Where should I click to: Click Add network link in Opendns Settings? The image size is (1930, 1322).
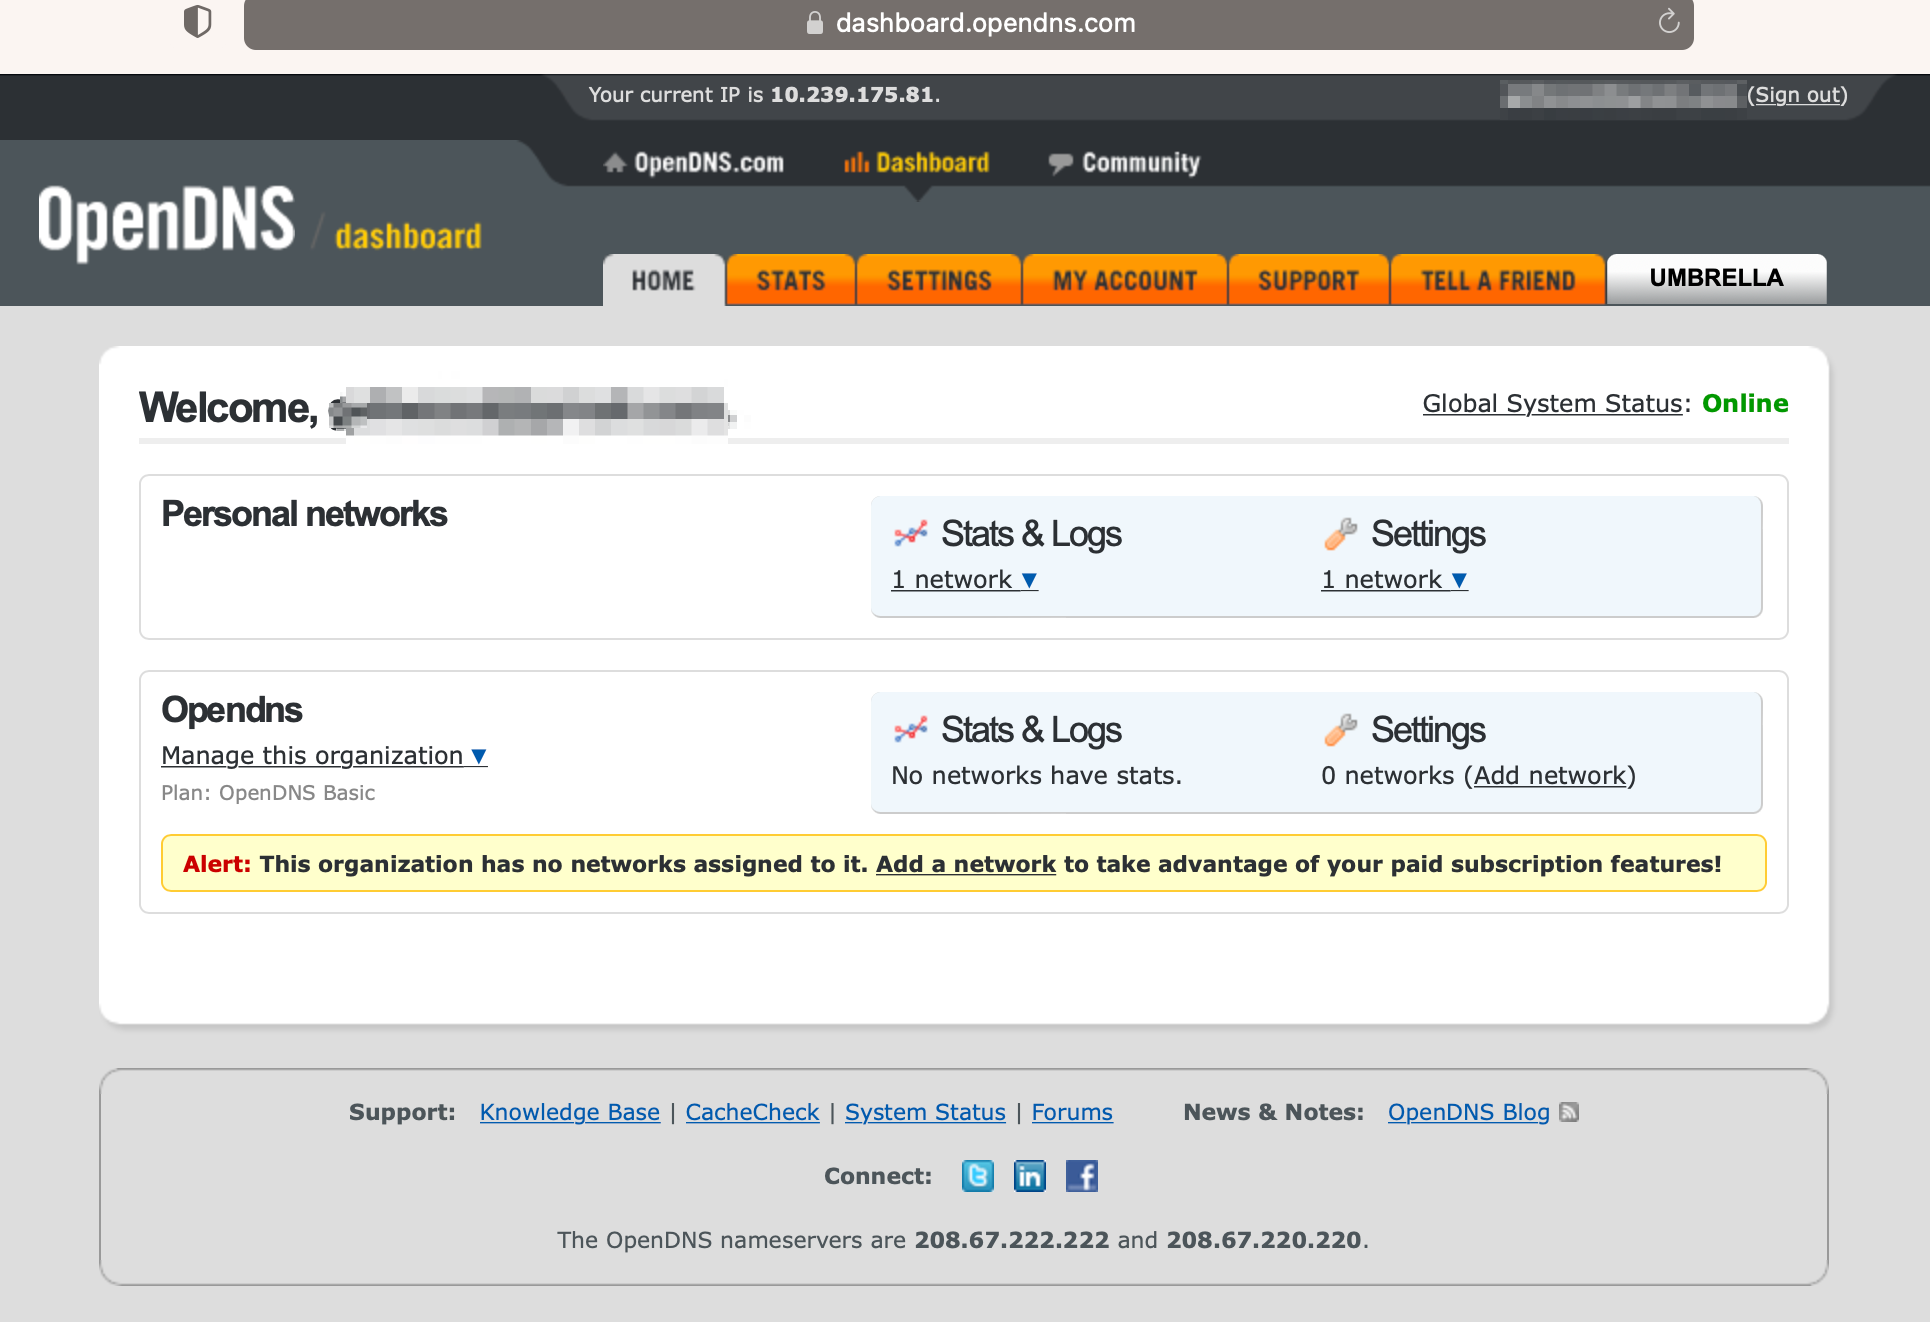[1550, 776]
